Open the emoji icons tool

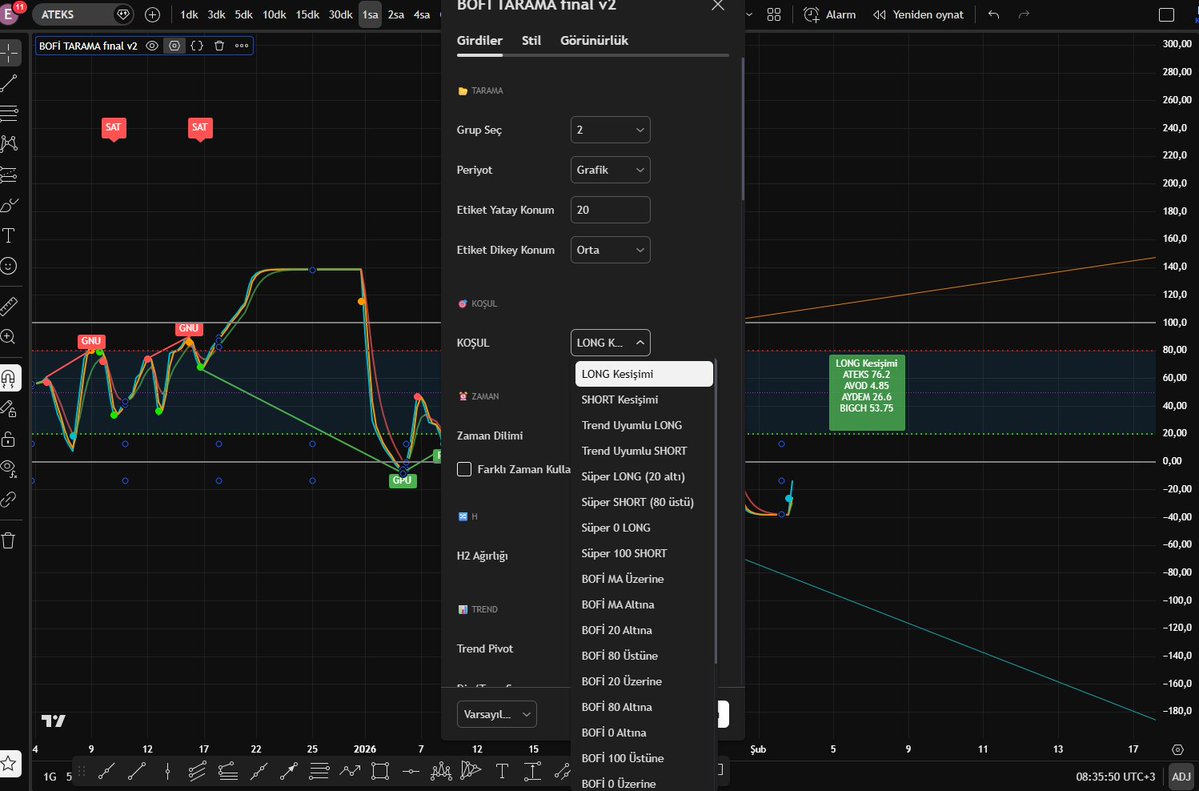tap(9, 266)
